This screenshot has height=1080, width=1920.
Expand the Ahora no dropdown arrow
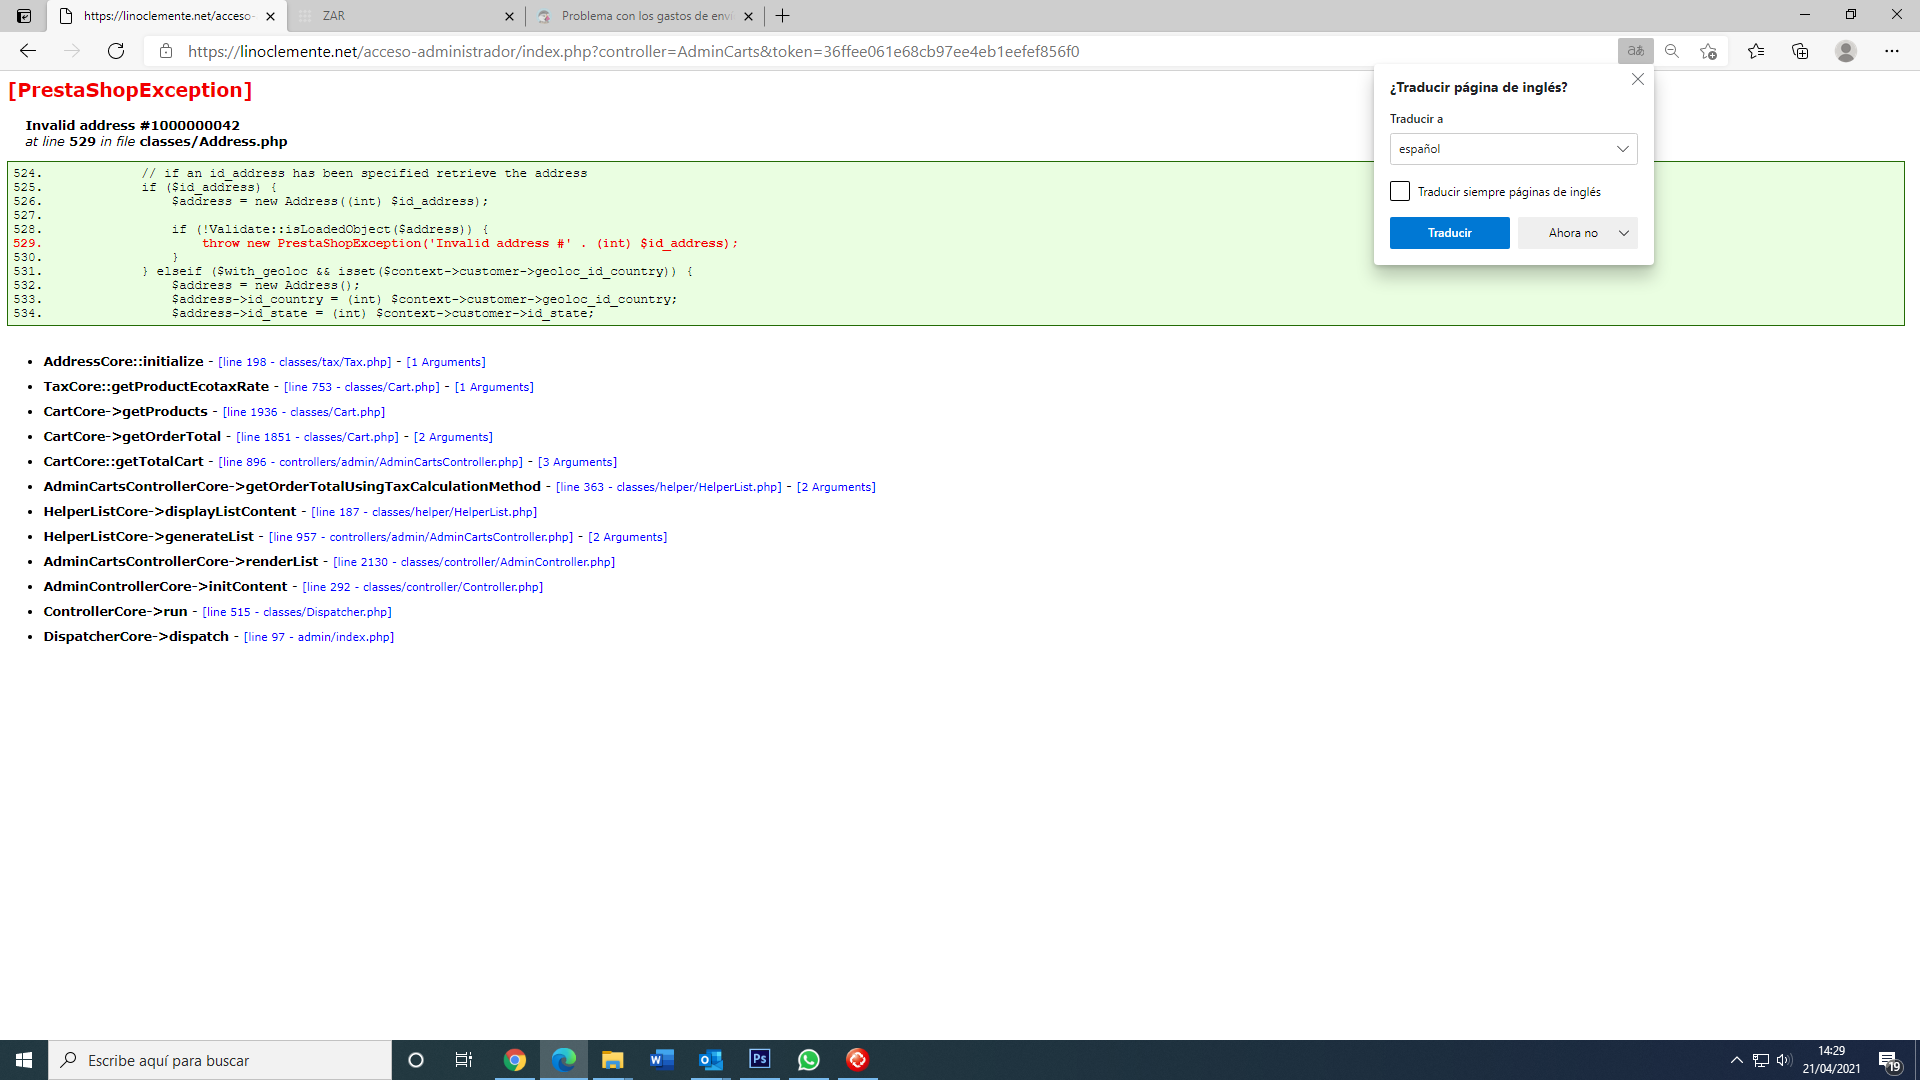click(x=1624, y=233)
